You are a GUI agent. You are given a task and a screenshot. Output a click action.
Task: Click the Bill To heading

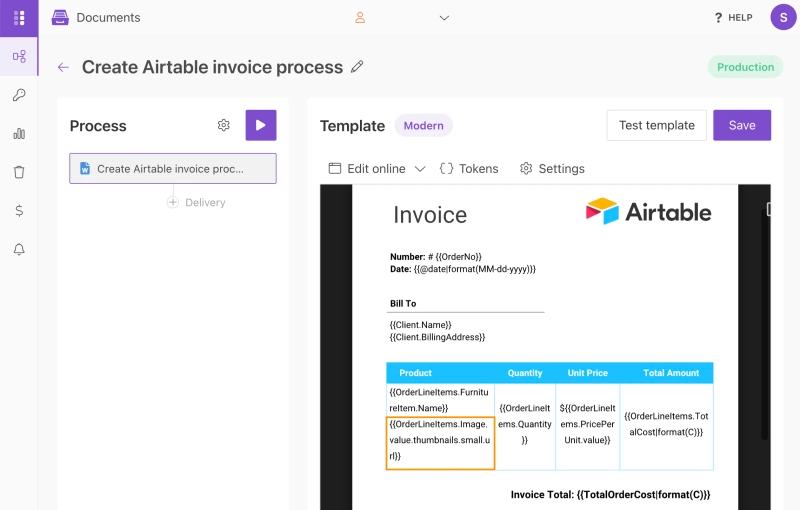[403, 303]
